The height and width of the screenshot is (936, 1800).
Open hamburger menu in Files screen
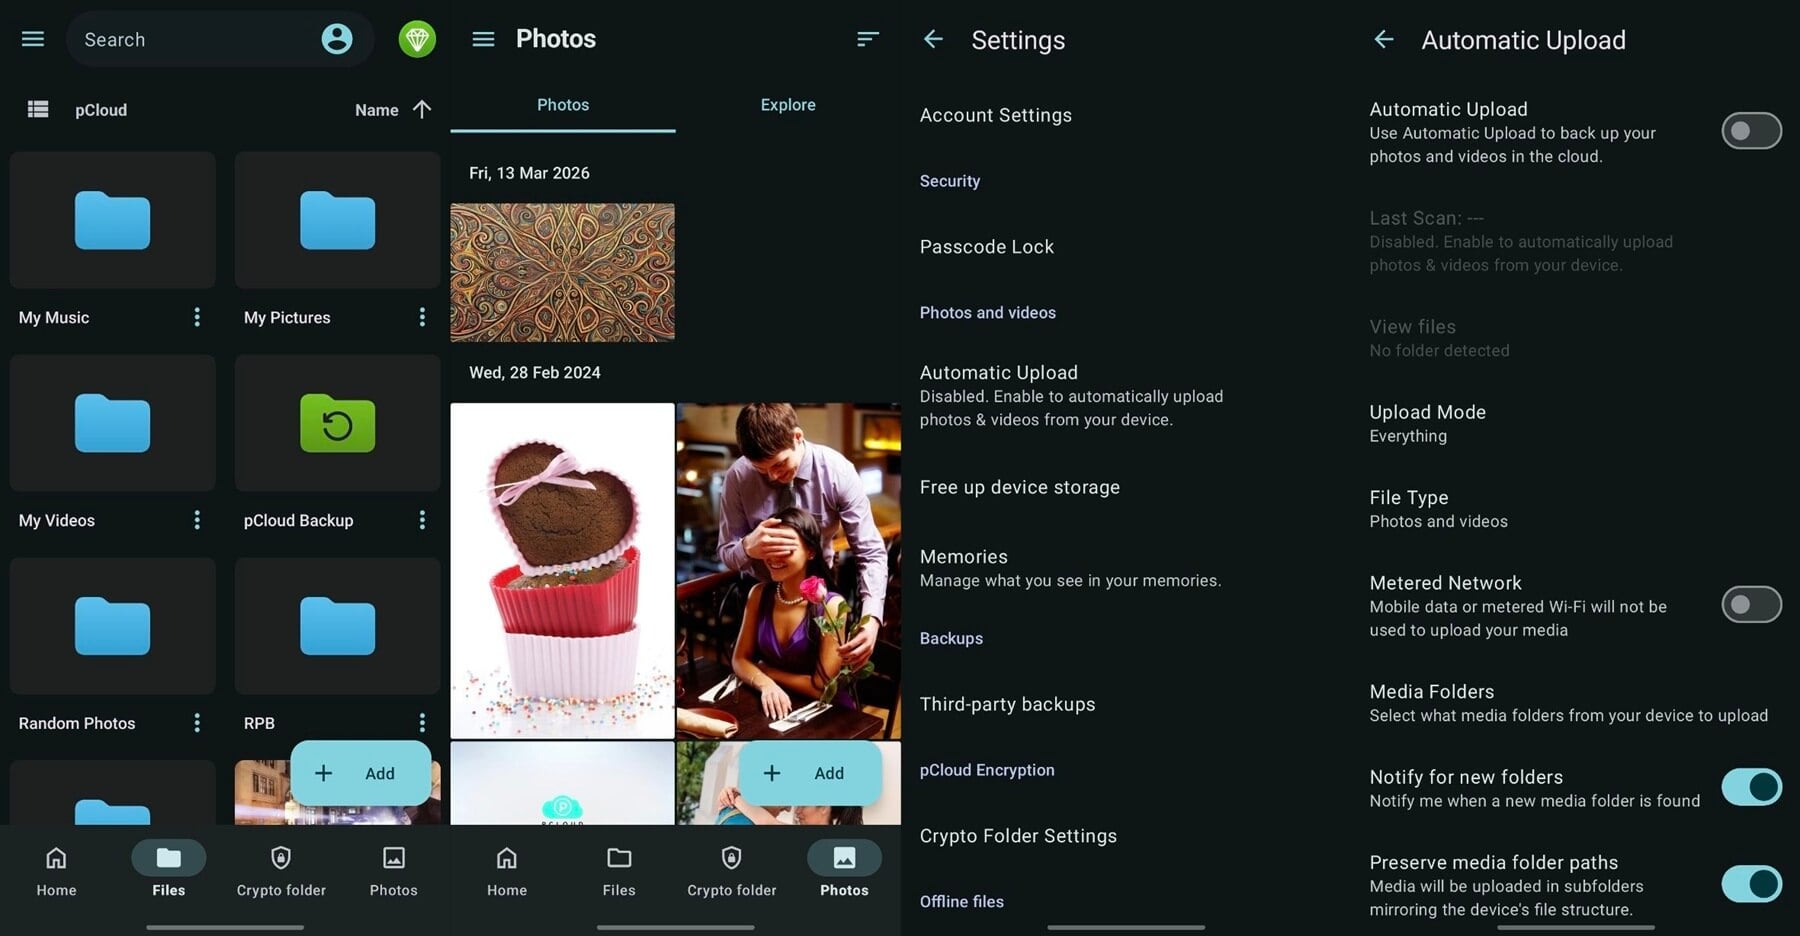point(33,39)
